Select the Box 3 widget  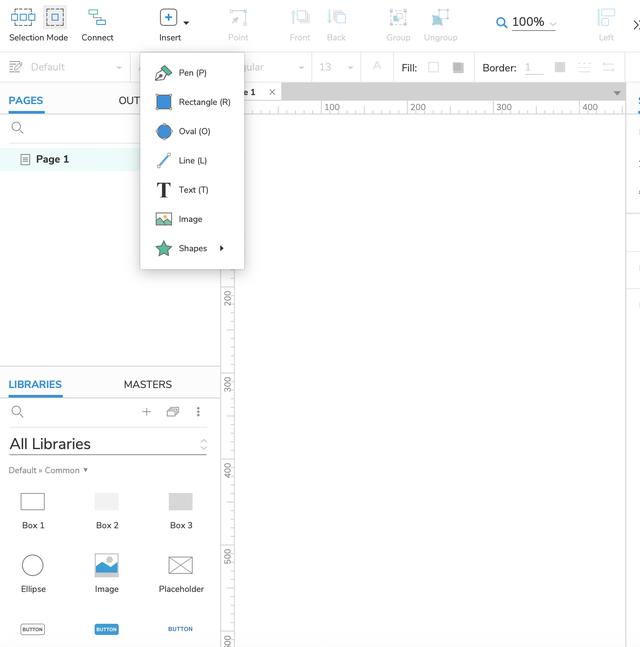pos(181,511)
